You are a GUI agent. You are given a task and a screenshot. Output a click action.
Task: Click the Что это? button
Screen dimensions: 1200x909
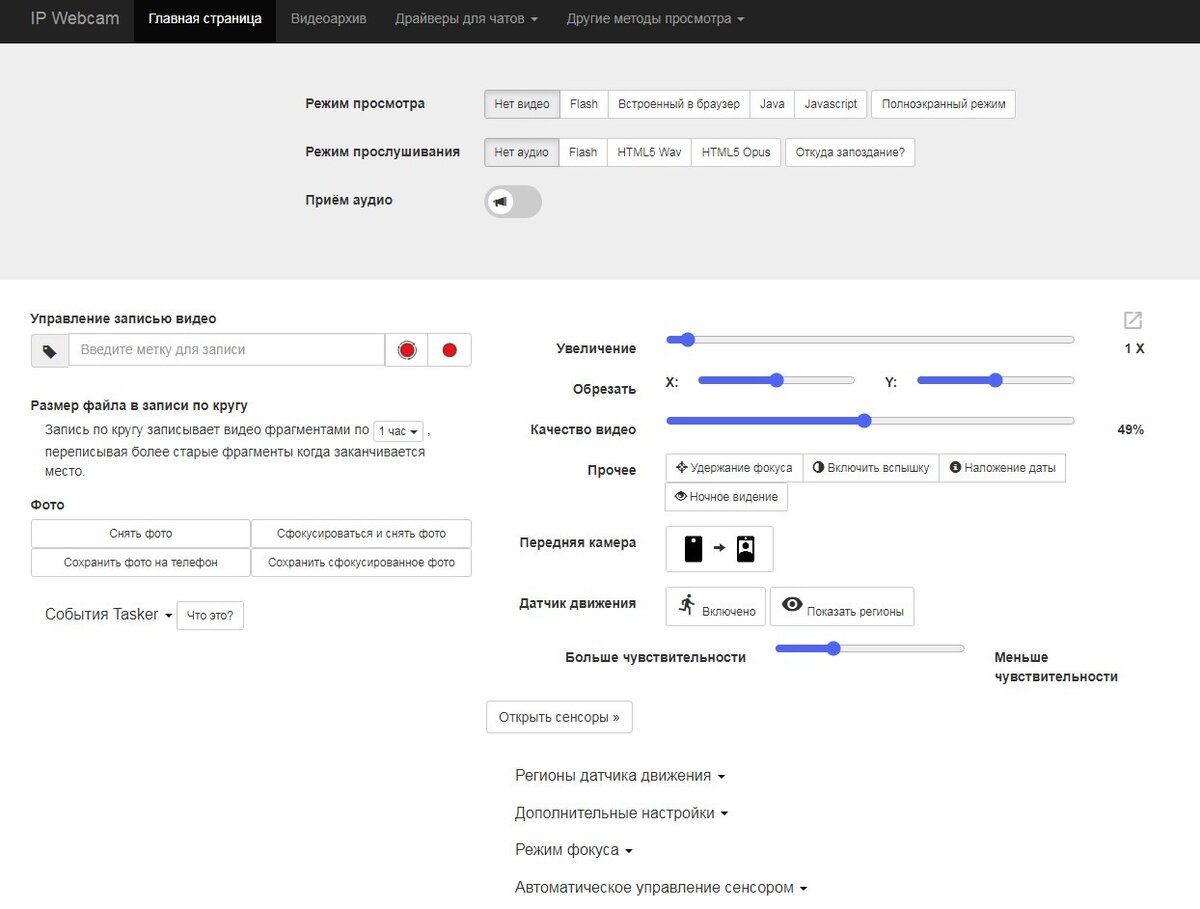tap(210, 616)
